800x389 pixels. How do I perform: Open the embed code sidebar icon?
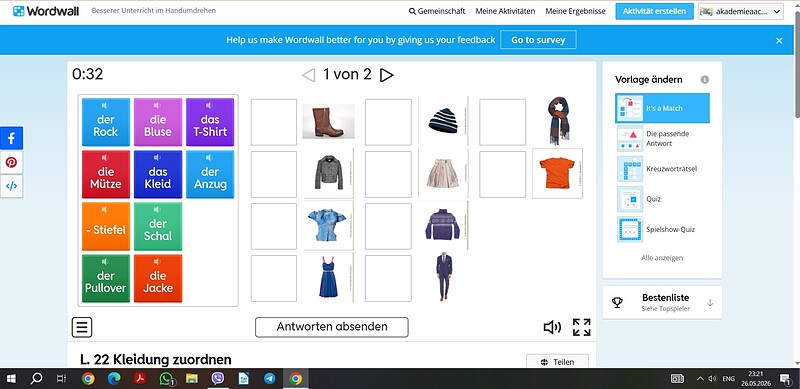(11, 186)
